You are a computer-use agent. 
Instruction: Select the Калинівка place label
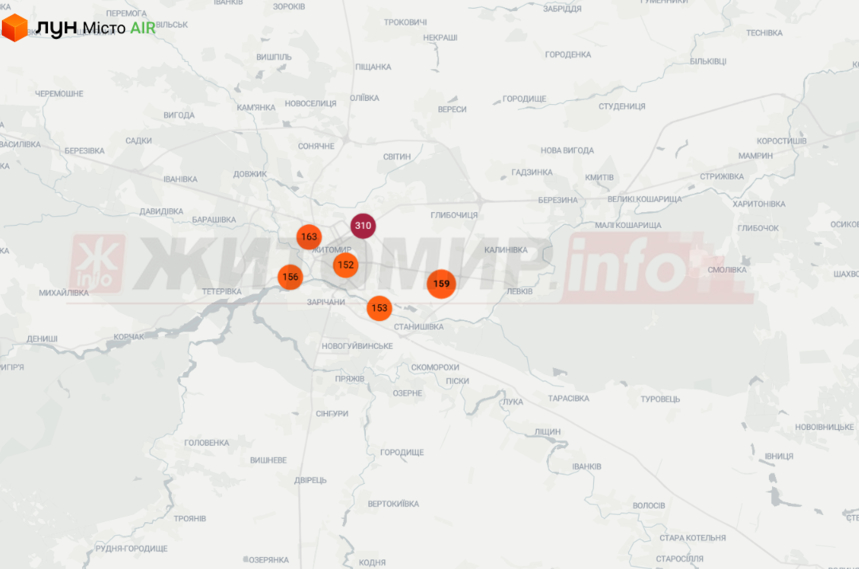point(506,250)
